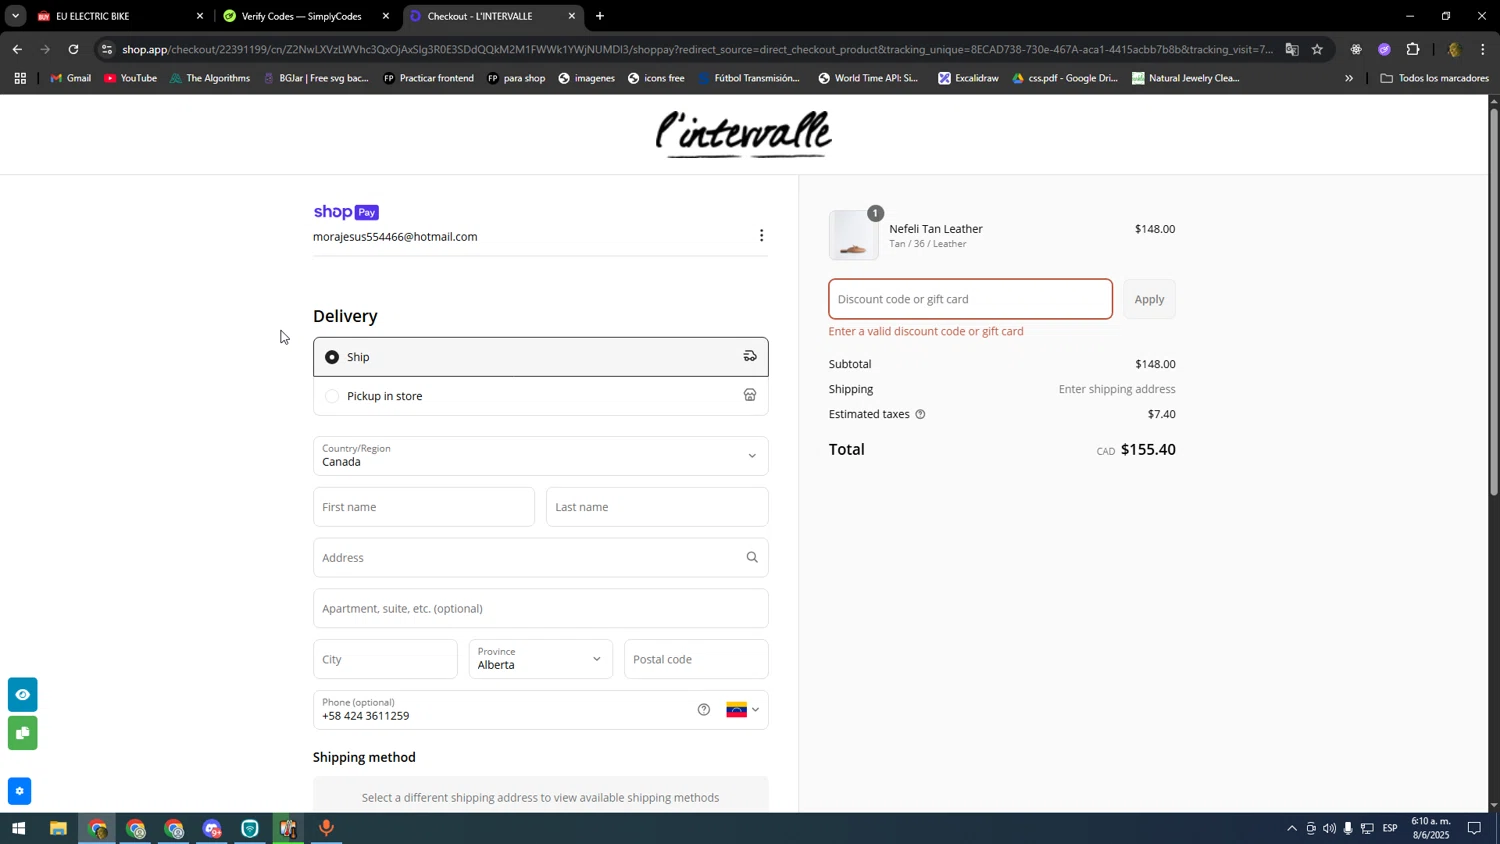Click the L'intervalle store logo

[744, 134]
